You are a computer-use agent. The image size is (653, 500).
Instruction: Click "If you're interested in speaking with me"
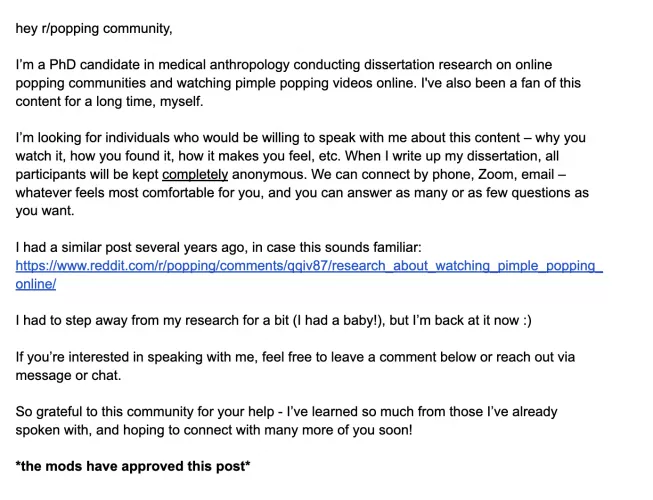[x=143, y=357]
